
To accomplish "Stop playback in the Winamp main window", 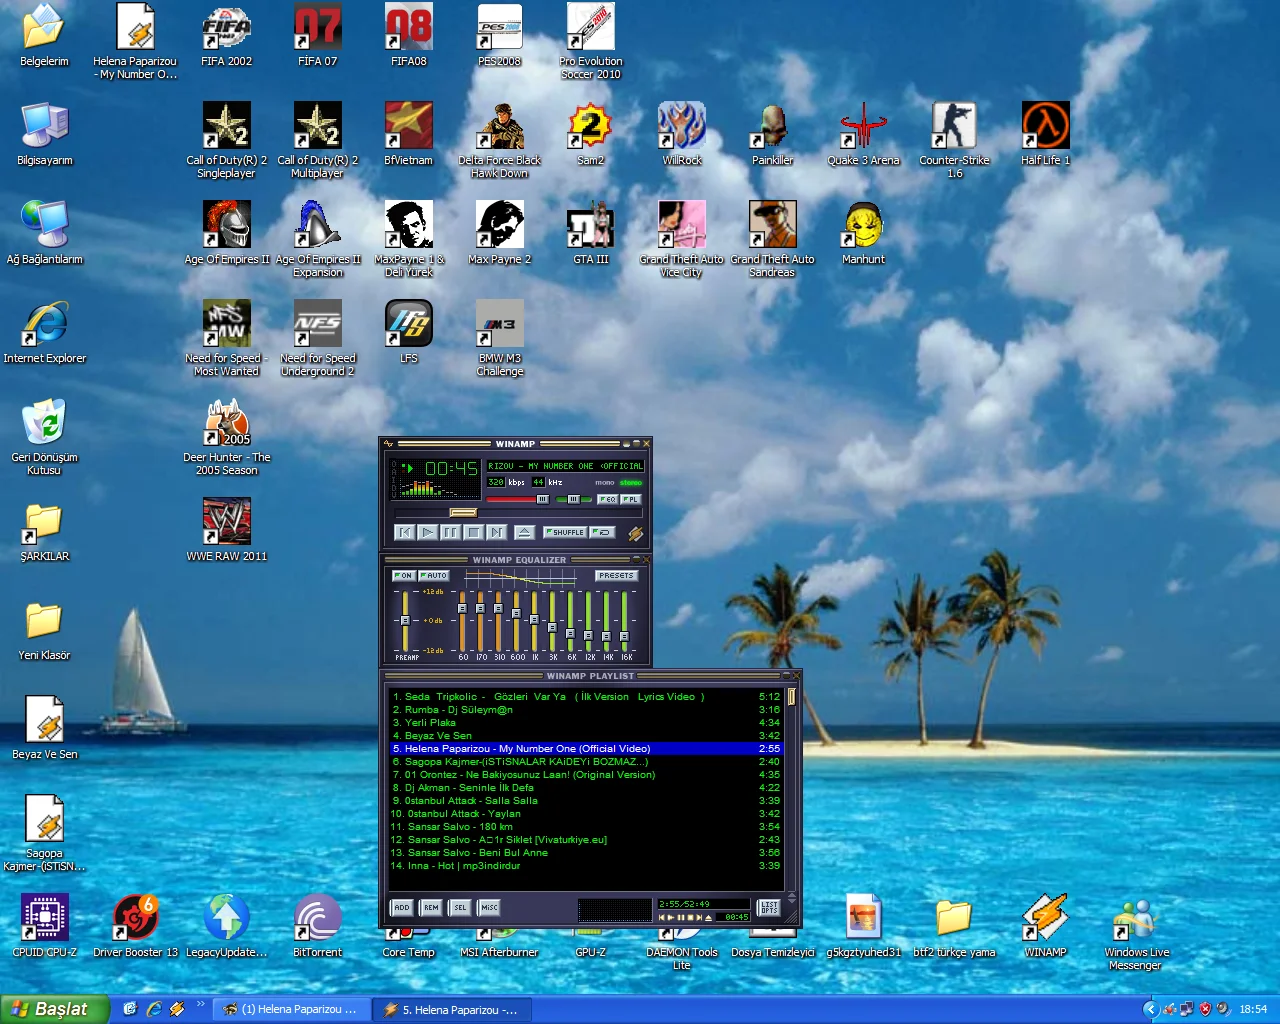I will (473, 533).
